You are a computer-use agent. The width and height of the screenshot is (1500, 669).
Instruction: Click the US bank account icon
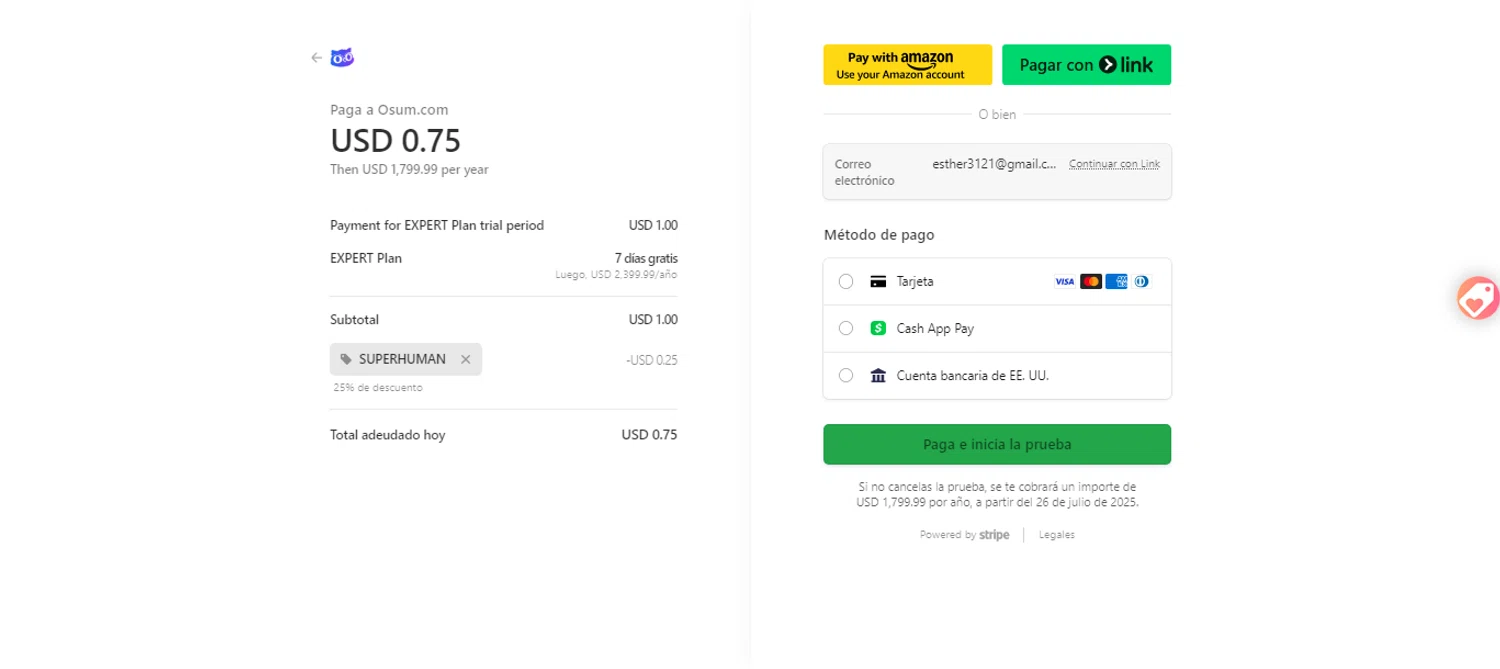click(x=879, y=376)
